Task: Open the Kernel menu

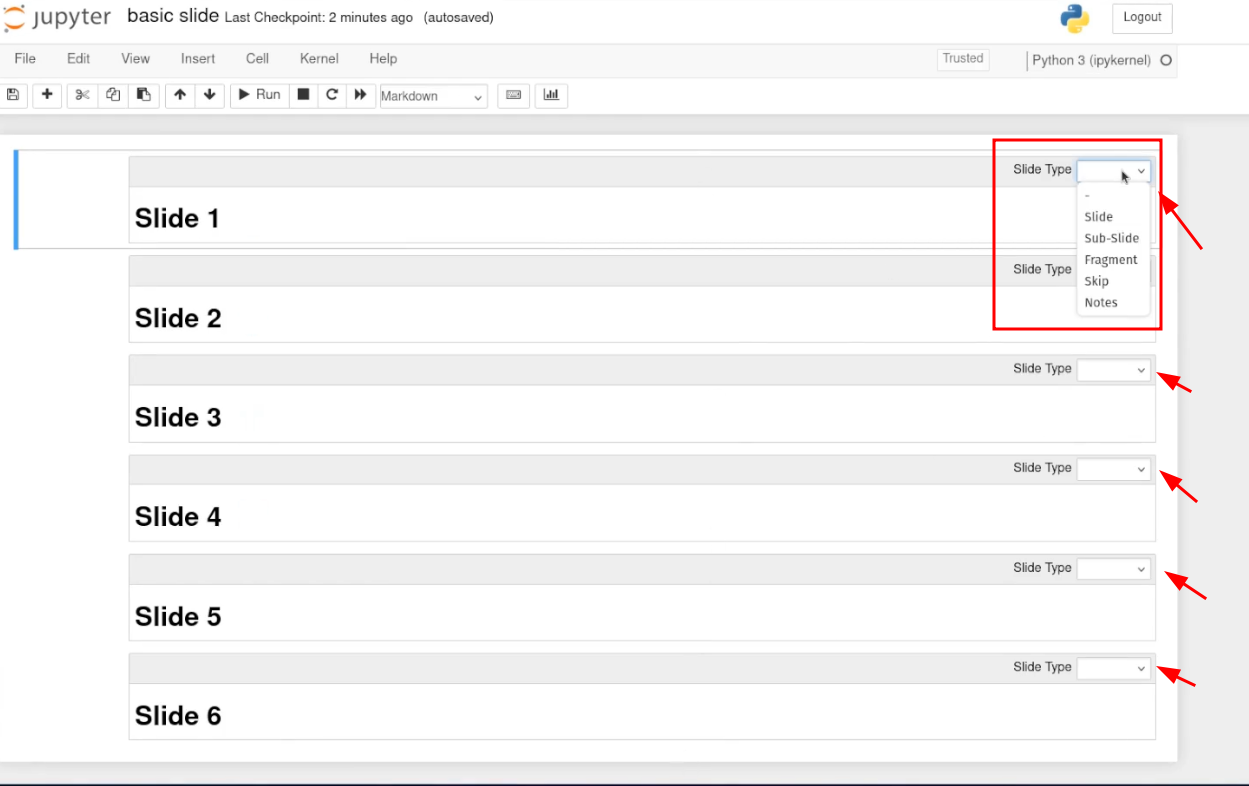Action: tap(319, 59)
